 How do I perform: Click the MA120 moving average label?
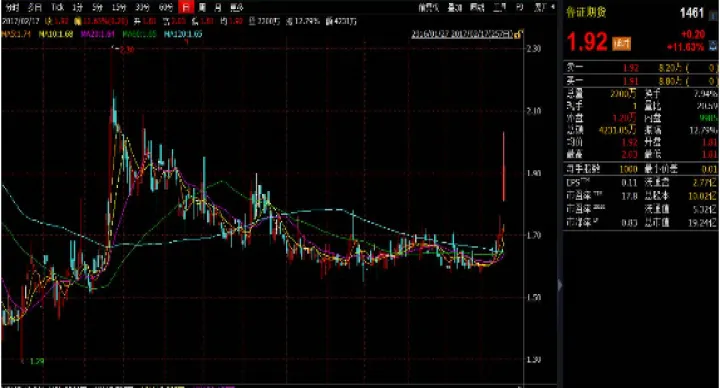click(182, 34)
